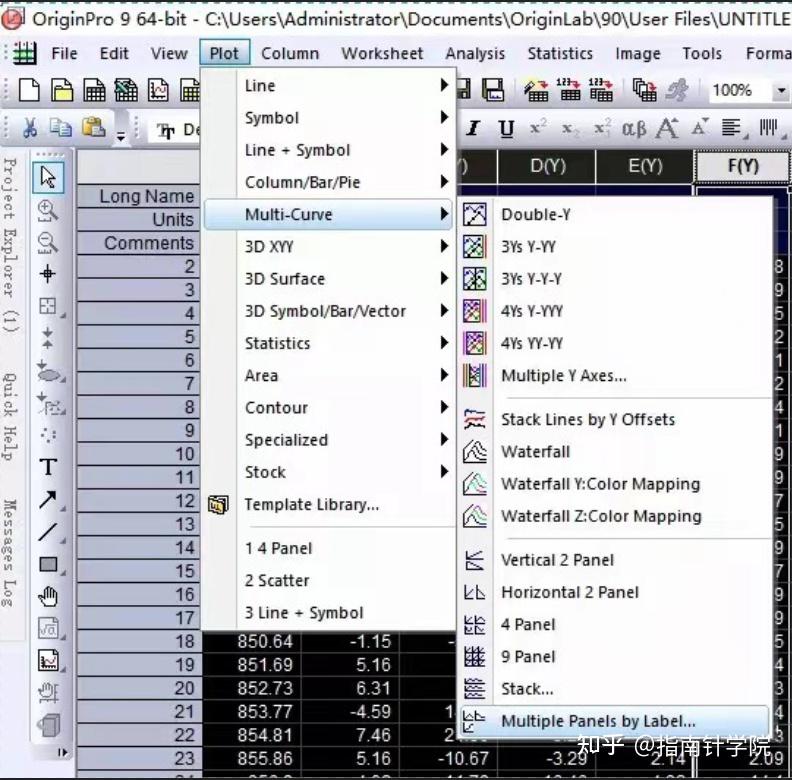Click the Greek alpha-beta symbols icon
The height and width of the screenshot is (780, 792).
coord(633,129)
